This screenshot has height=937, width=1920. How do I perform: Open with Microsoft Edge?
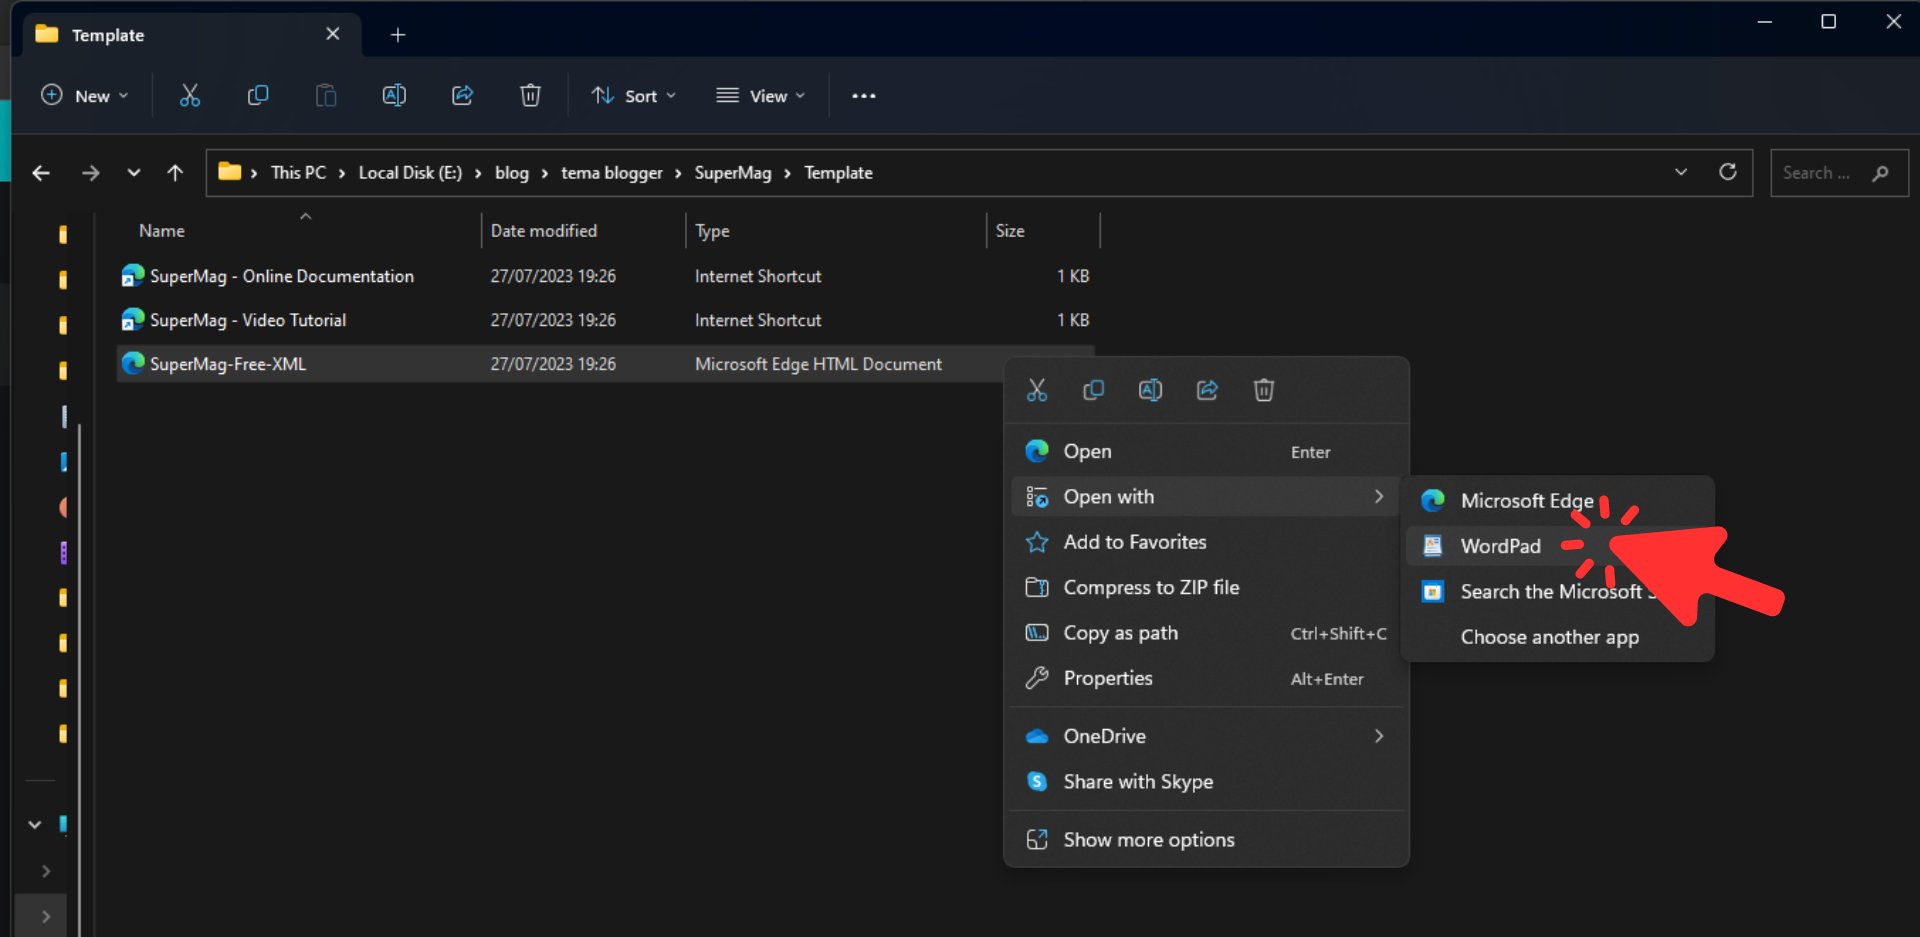point(1558,500)
